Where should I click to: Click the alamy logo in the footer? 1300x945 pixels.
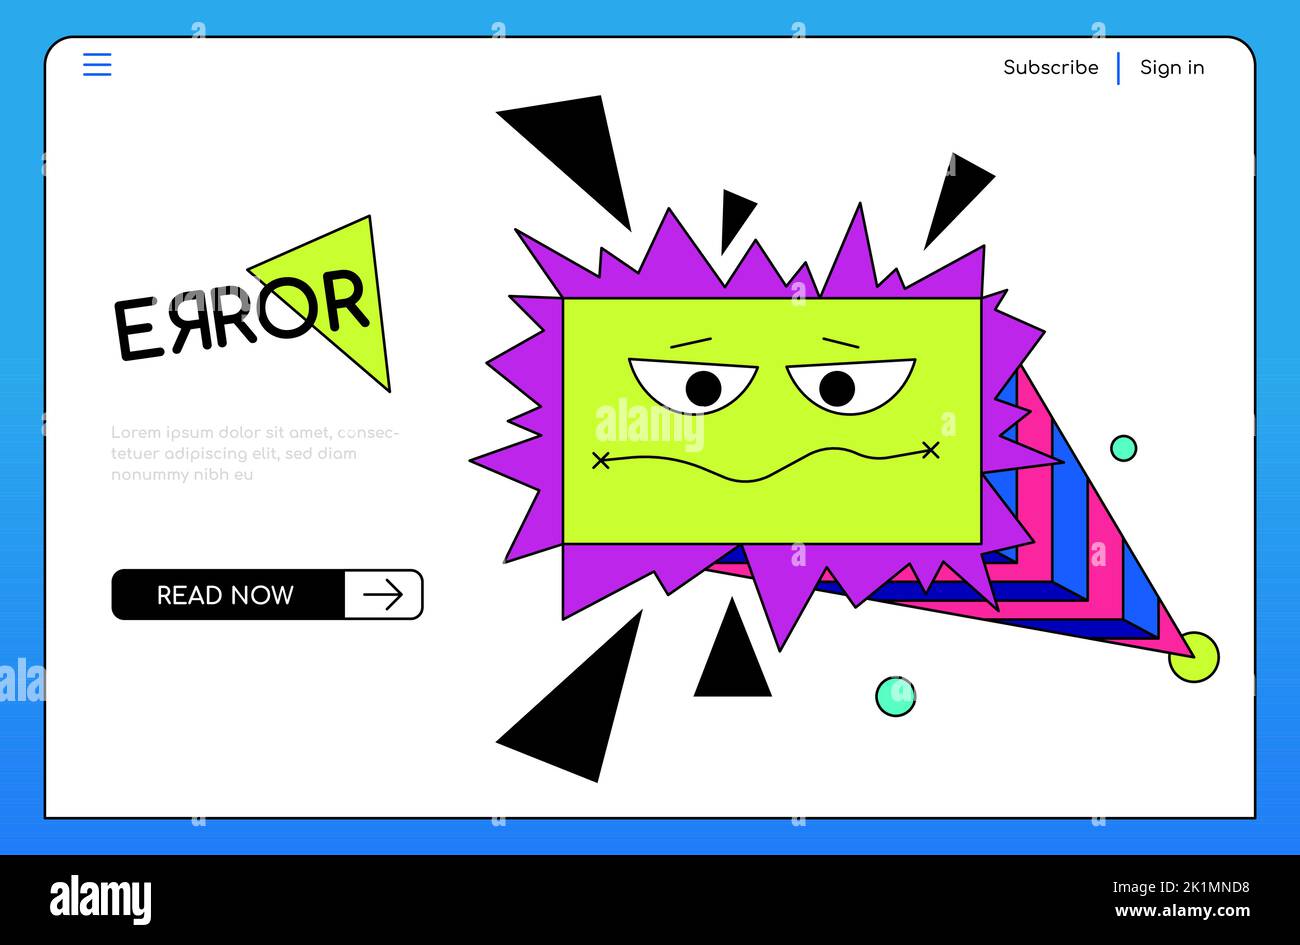coord(100,897)
